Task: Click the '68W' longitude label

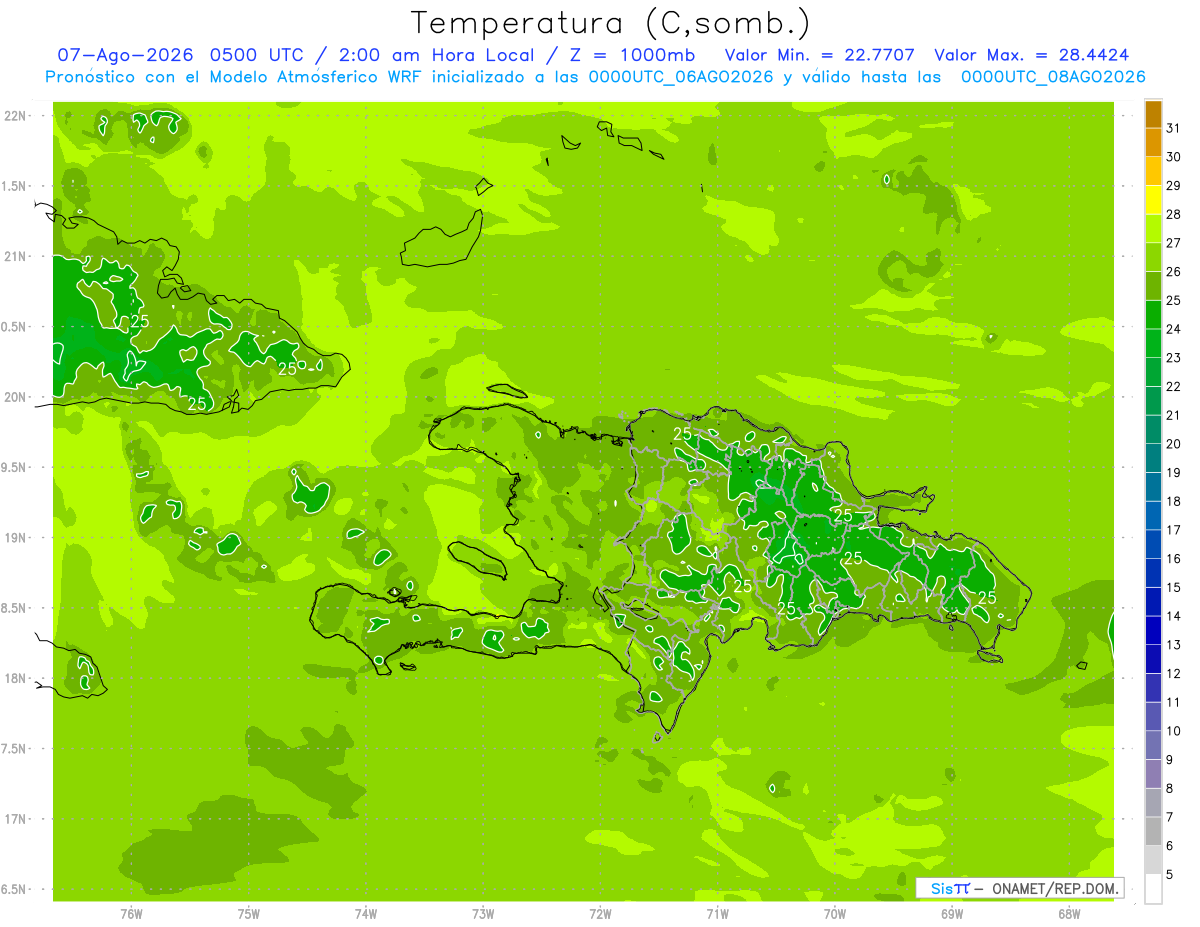Action: [x=1069, y=914]
